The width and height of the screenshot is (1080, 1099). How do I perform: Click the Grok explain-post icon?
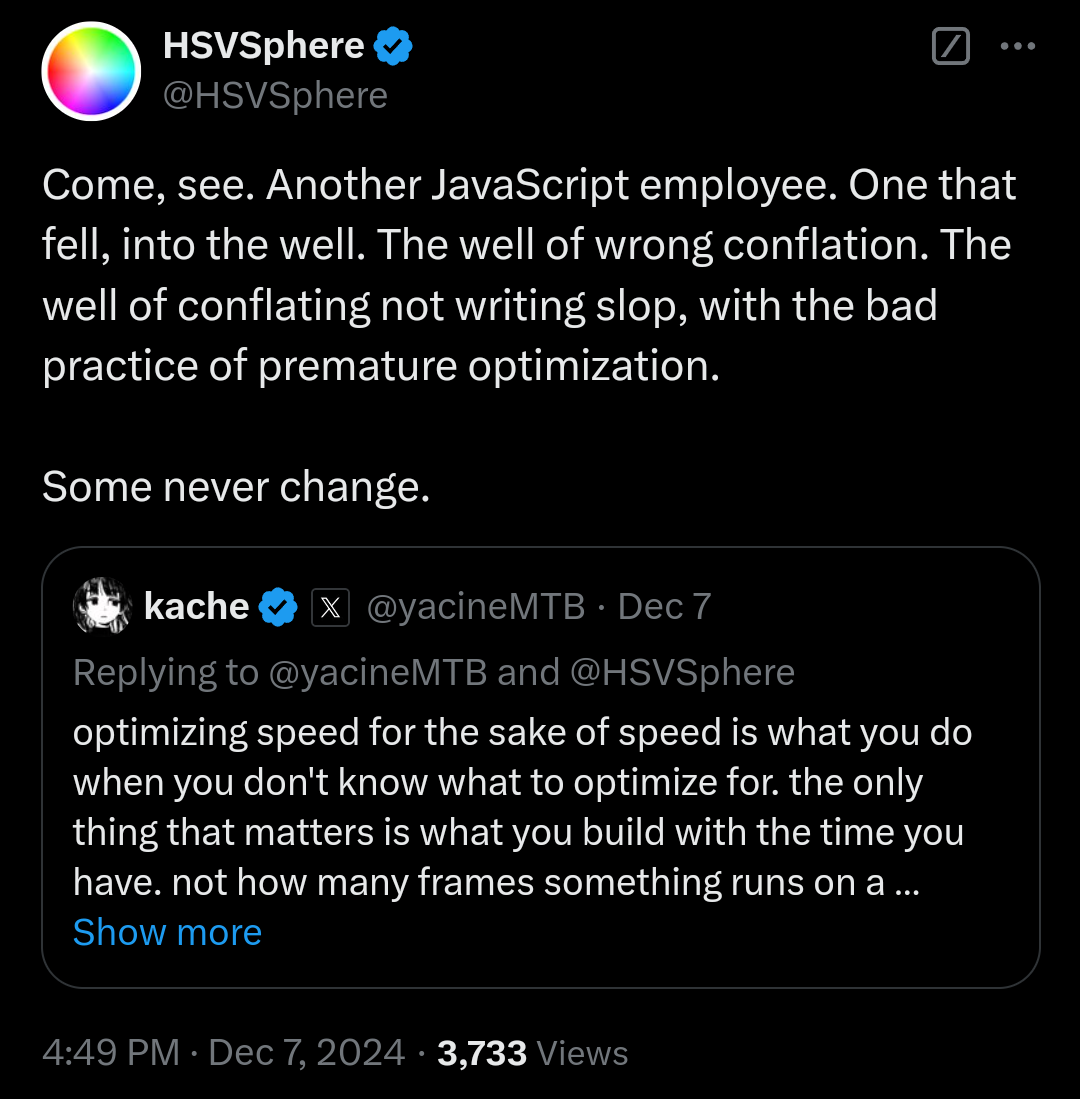950,46
